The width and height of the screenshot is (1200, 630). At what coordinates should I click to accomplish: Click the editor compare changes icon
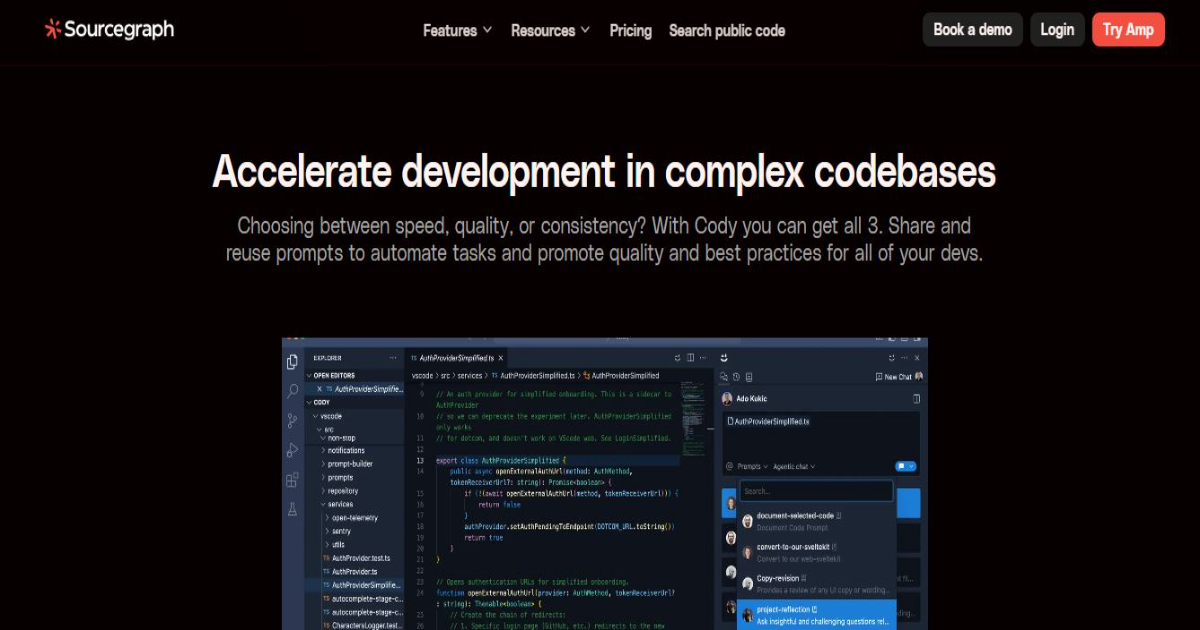(677, 357)
